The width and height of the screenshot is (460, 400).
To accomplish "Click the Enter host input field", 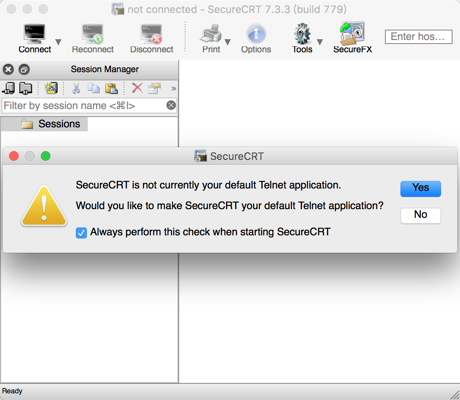I will click(419, 37).
